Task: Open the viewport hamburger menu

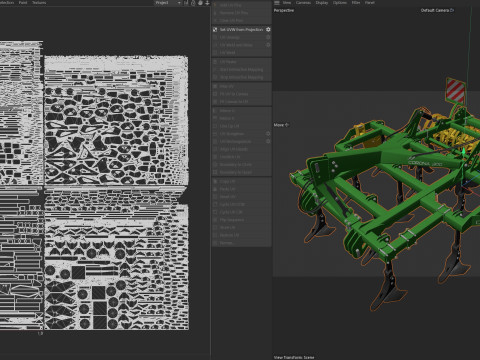Action: (277, 3)
